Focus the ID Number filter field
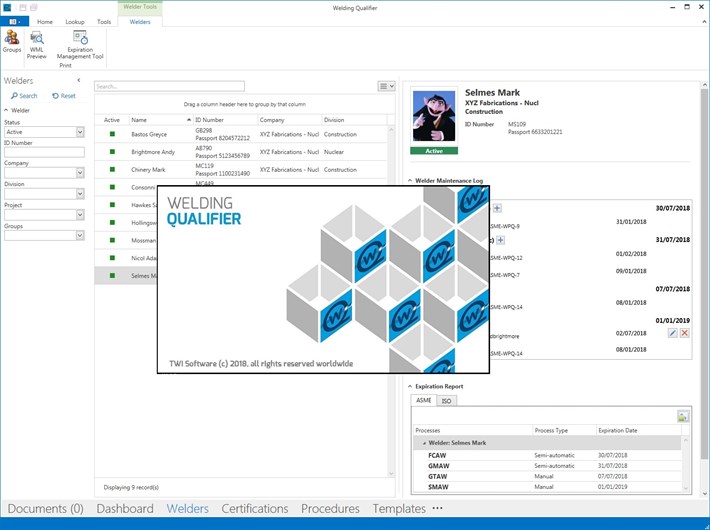This screenshot has height=530, width=710. (44, 152)
